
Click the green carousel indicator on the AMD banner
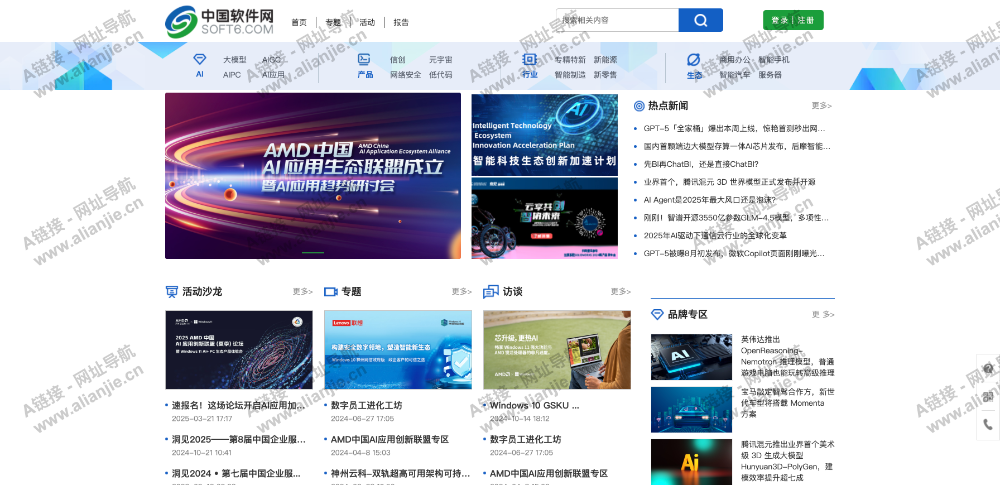coord(313,253)
